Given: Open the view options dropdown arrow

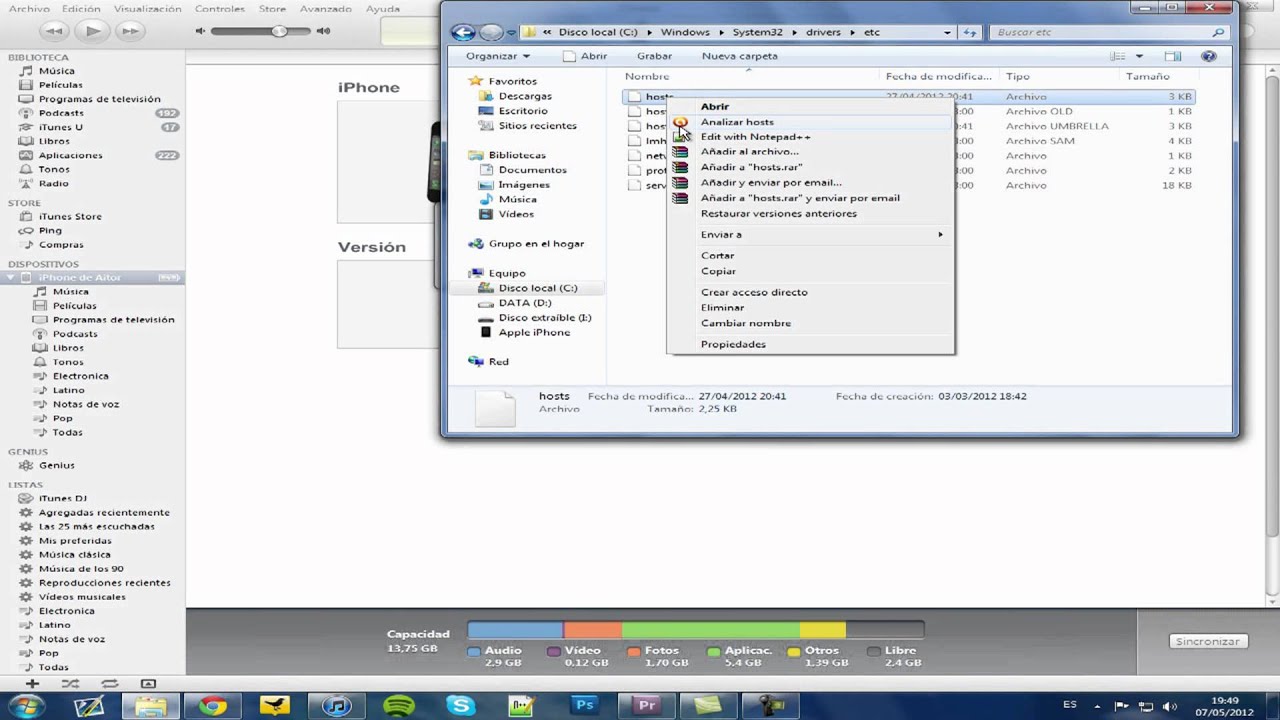Looking at the screenshot, I should pyautogui.click(x=1139, y=56).
